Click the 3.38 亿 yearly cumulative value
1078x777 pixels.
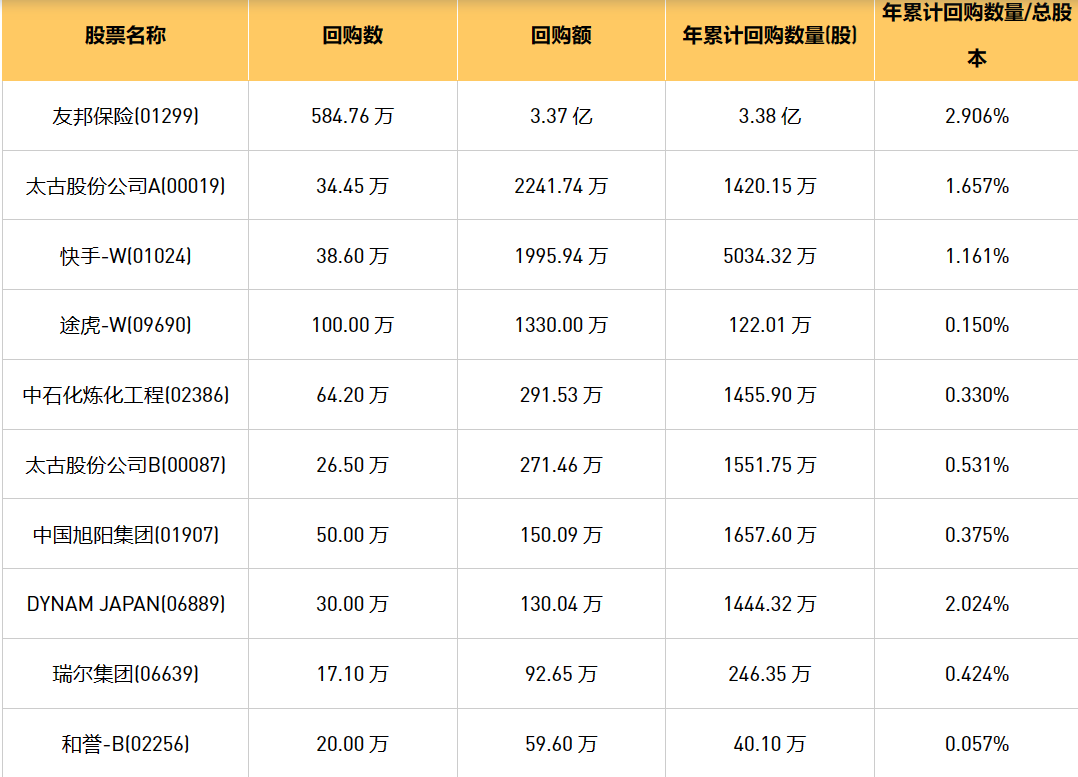tap(769, 116)
